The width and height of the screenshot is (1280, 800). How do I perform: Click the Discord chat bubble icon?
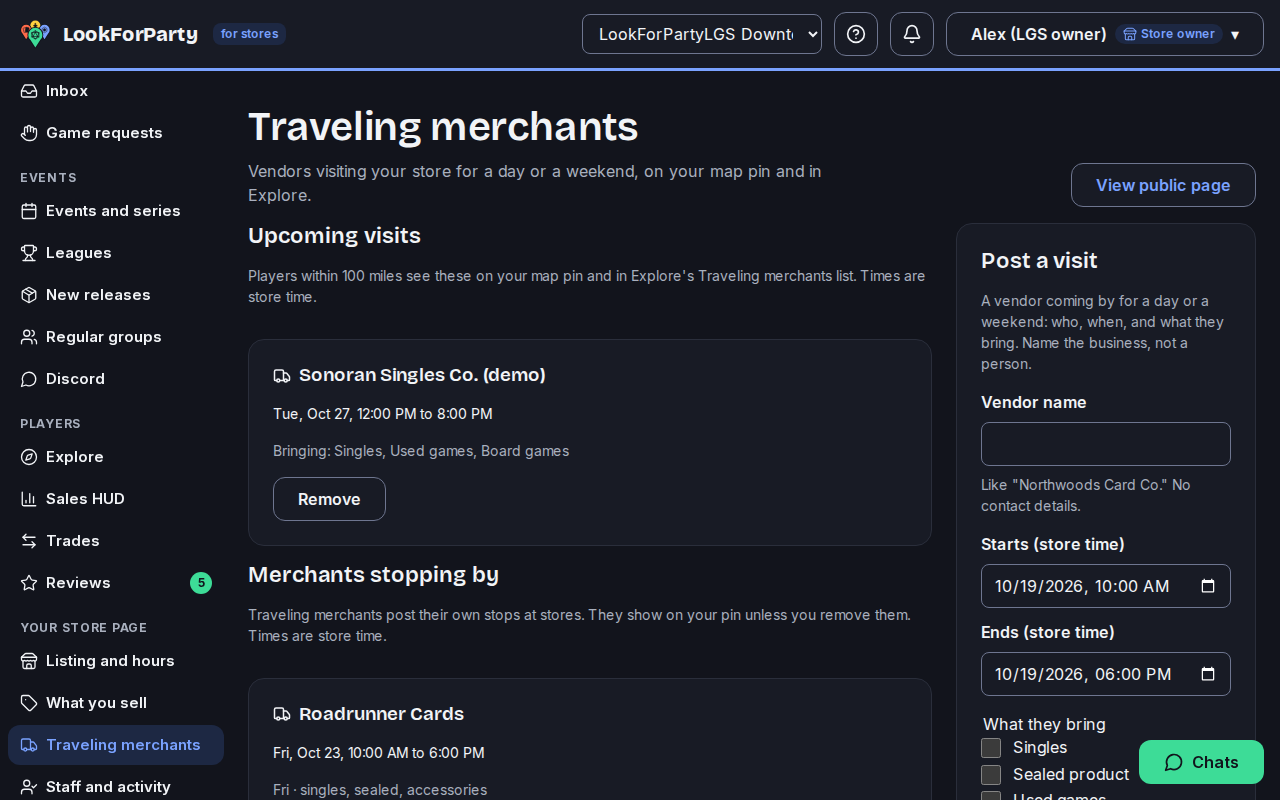point(29,379)
